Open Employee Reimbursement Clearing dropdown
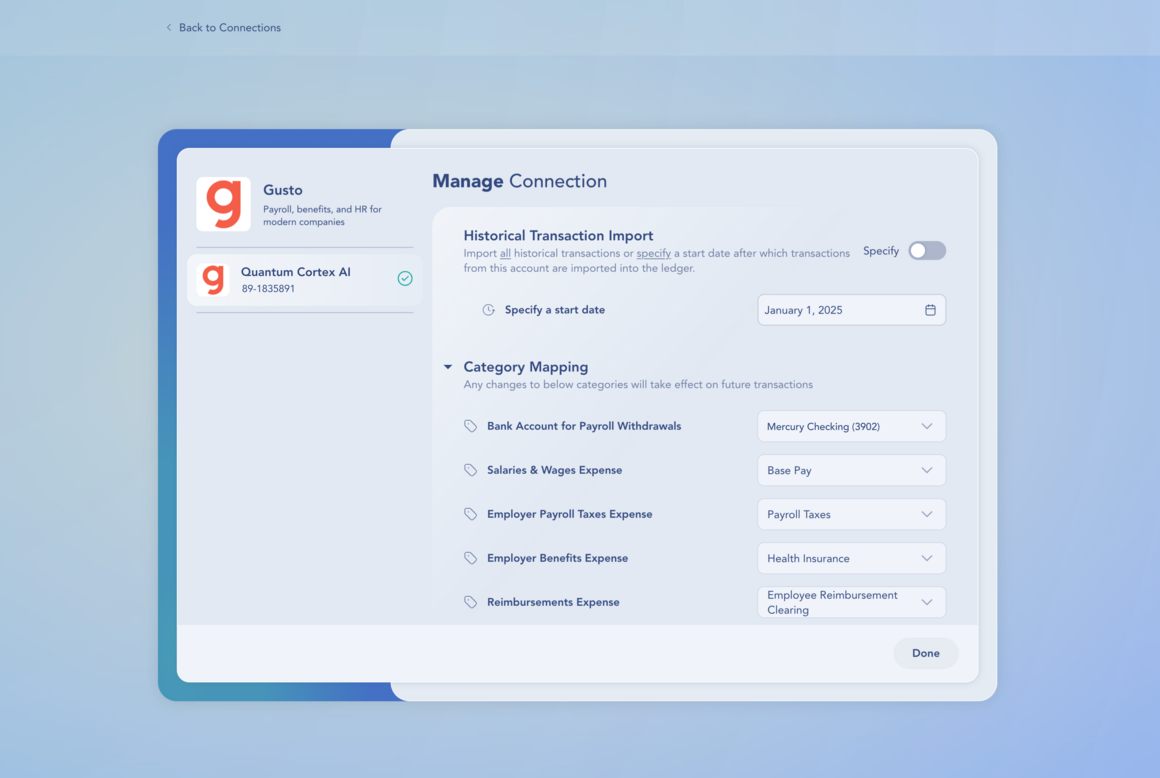The image size is (1160, 778). pyautogui.click(x=851, y=602)
